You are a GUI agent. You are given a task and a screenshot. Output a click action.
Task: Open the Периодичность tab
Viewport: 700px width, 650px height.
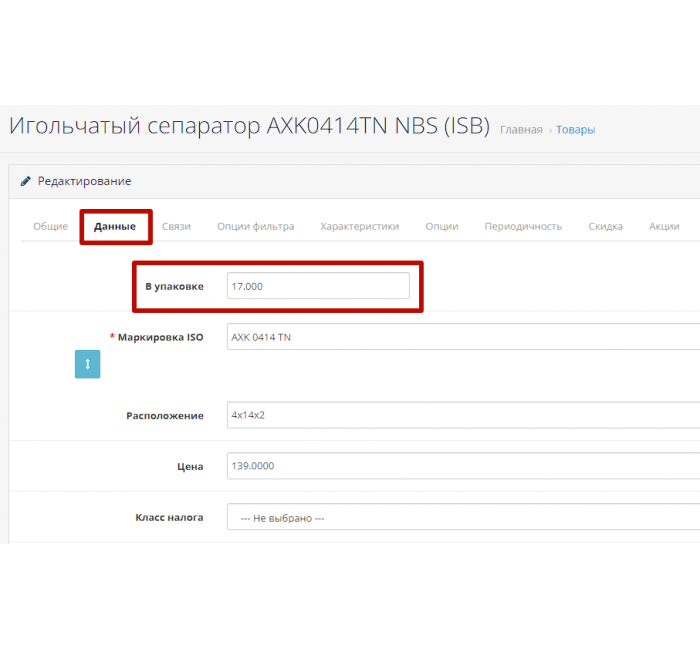(x=523, y=226)
